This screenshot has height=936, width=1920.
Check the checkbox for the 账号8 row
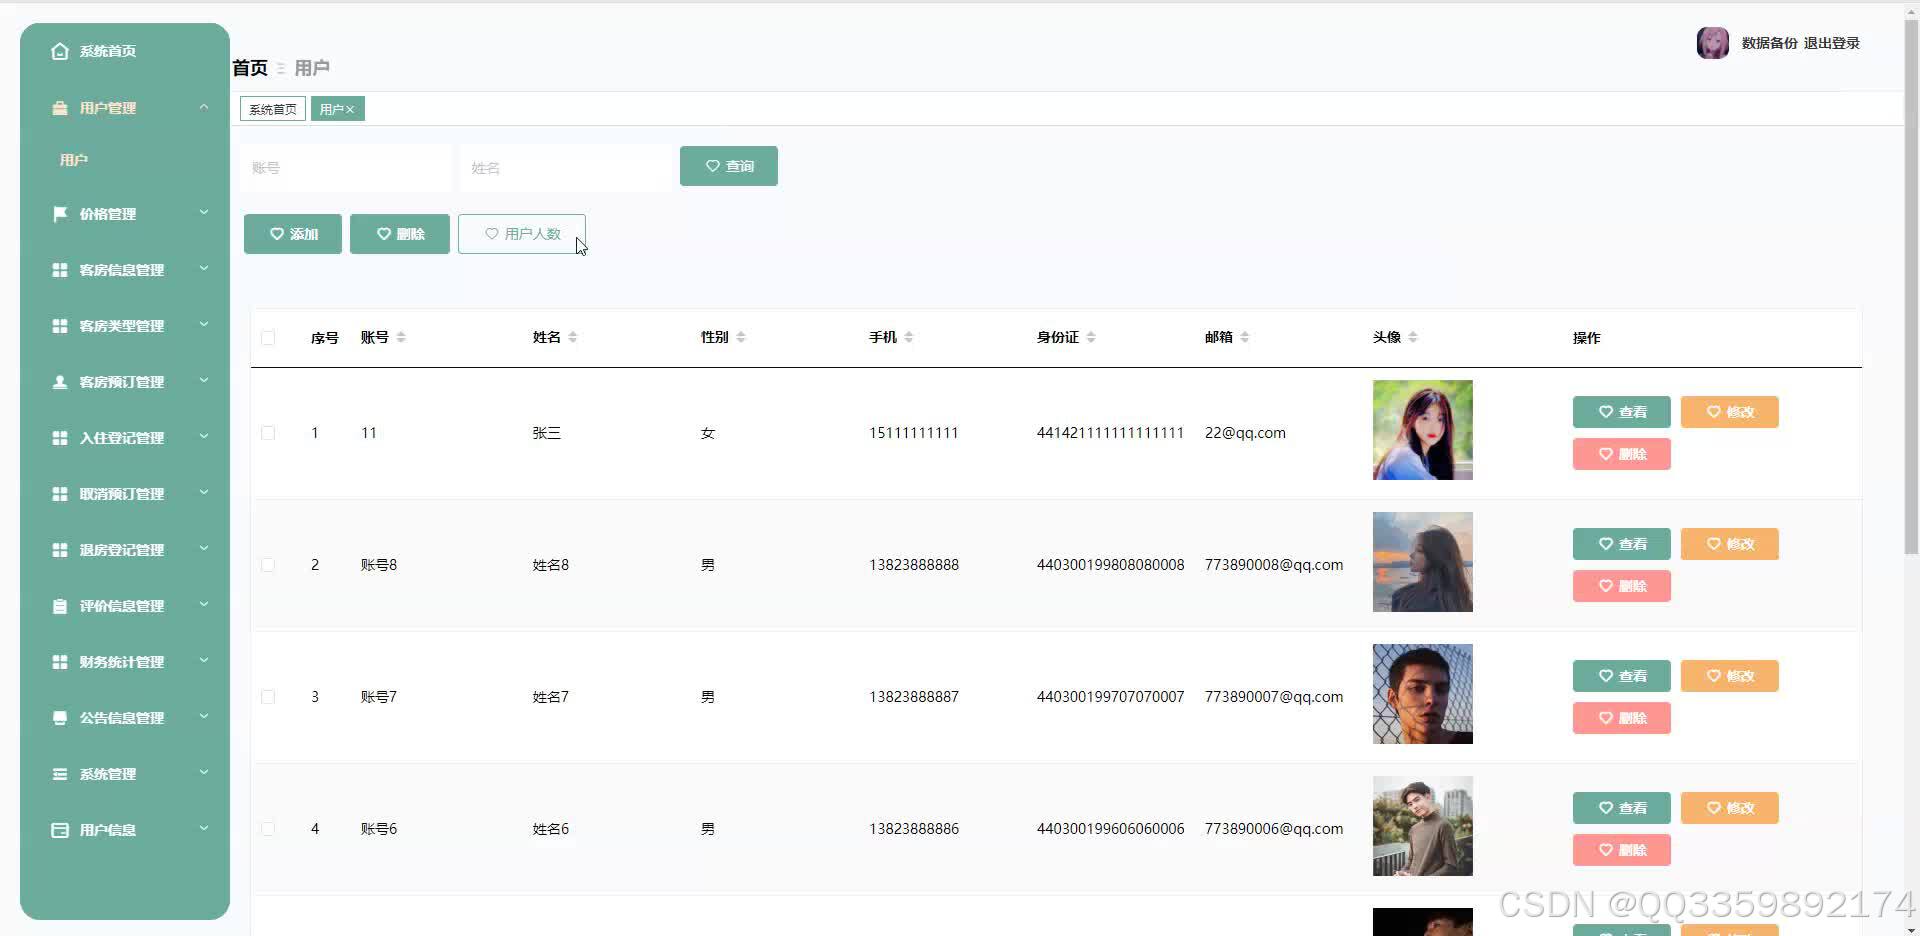268,565
